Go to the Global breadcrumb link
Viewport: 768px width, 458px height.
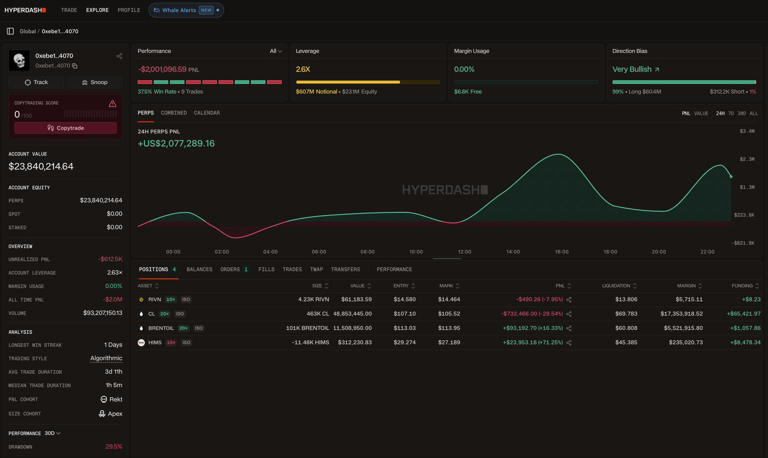coord(27,31)
